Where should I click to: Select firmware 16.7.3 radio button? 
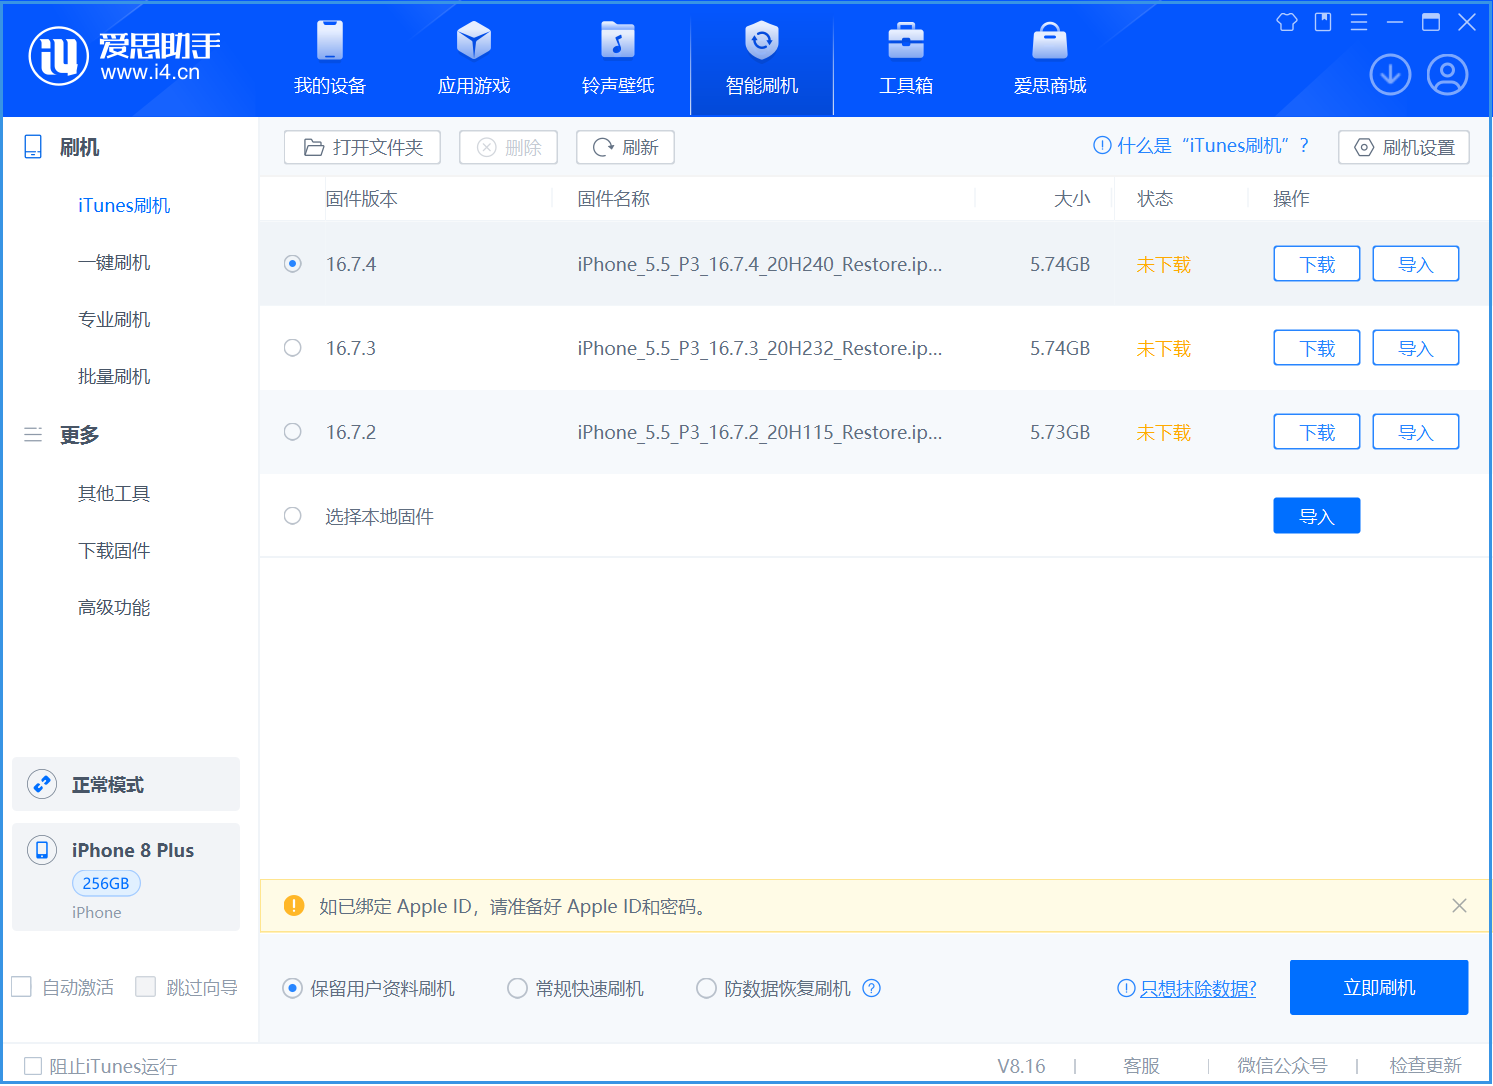point(292,348)
